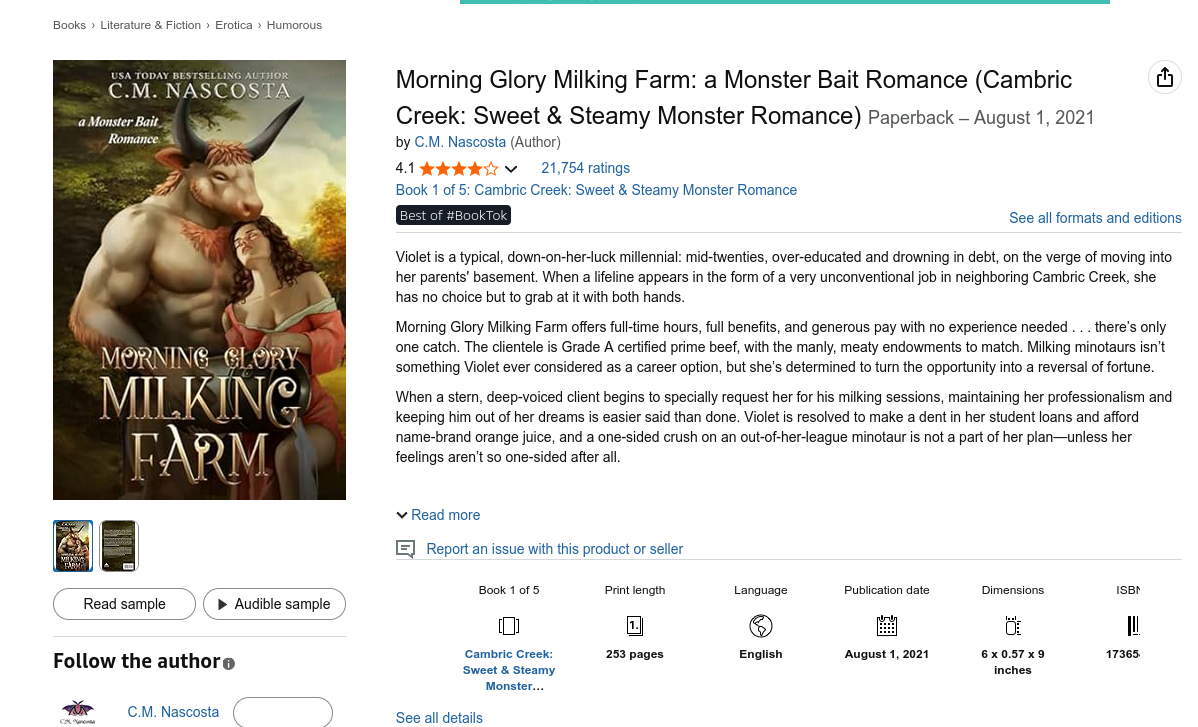Click the share icon
1198x727 pixels.
pos(1164,78)
